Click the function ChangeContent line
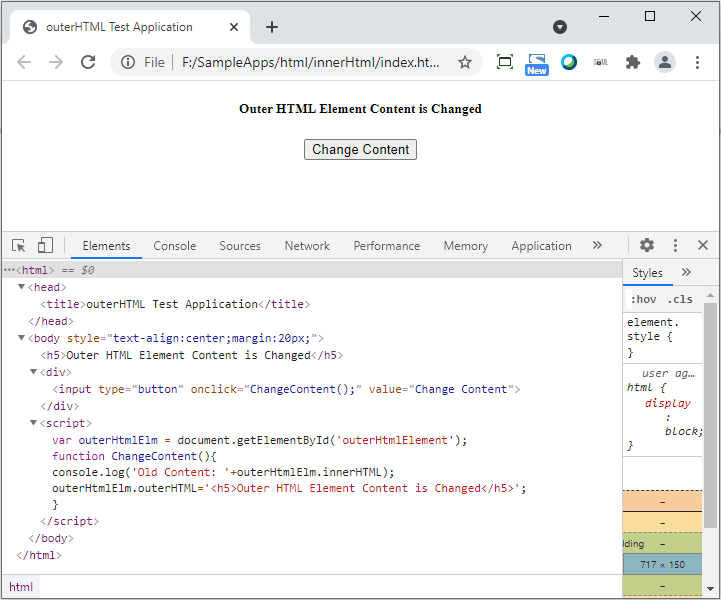 134,456
